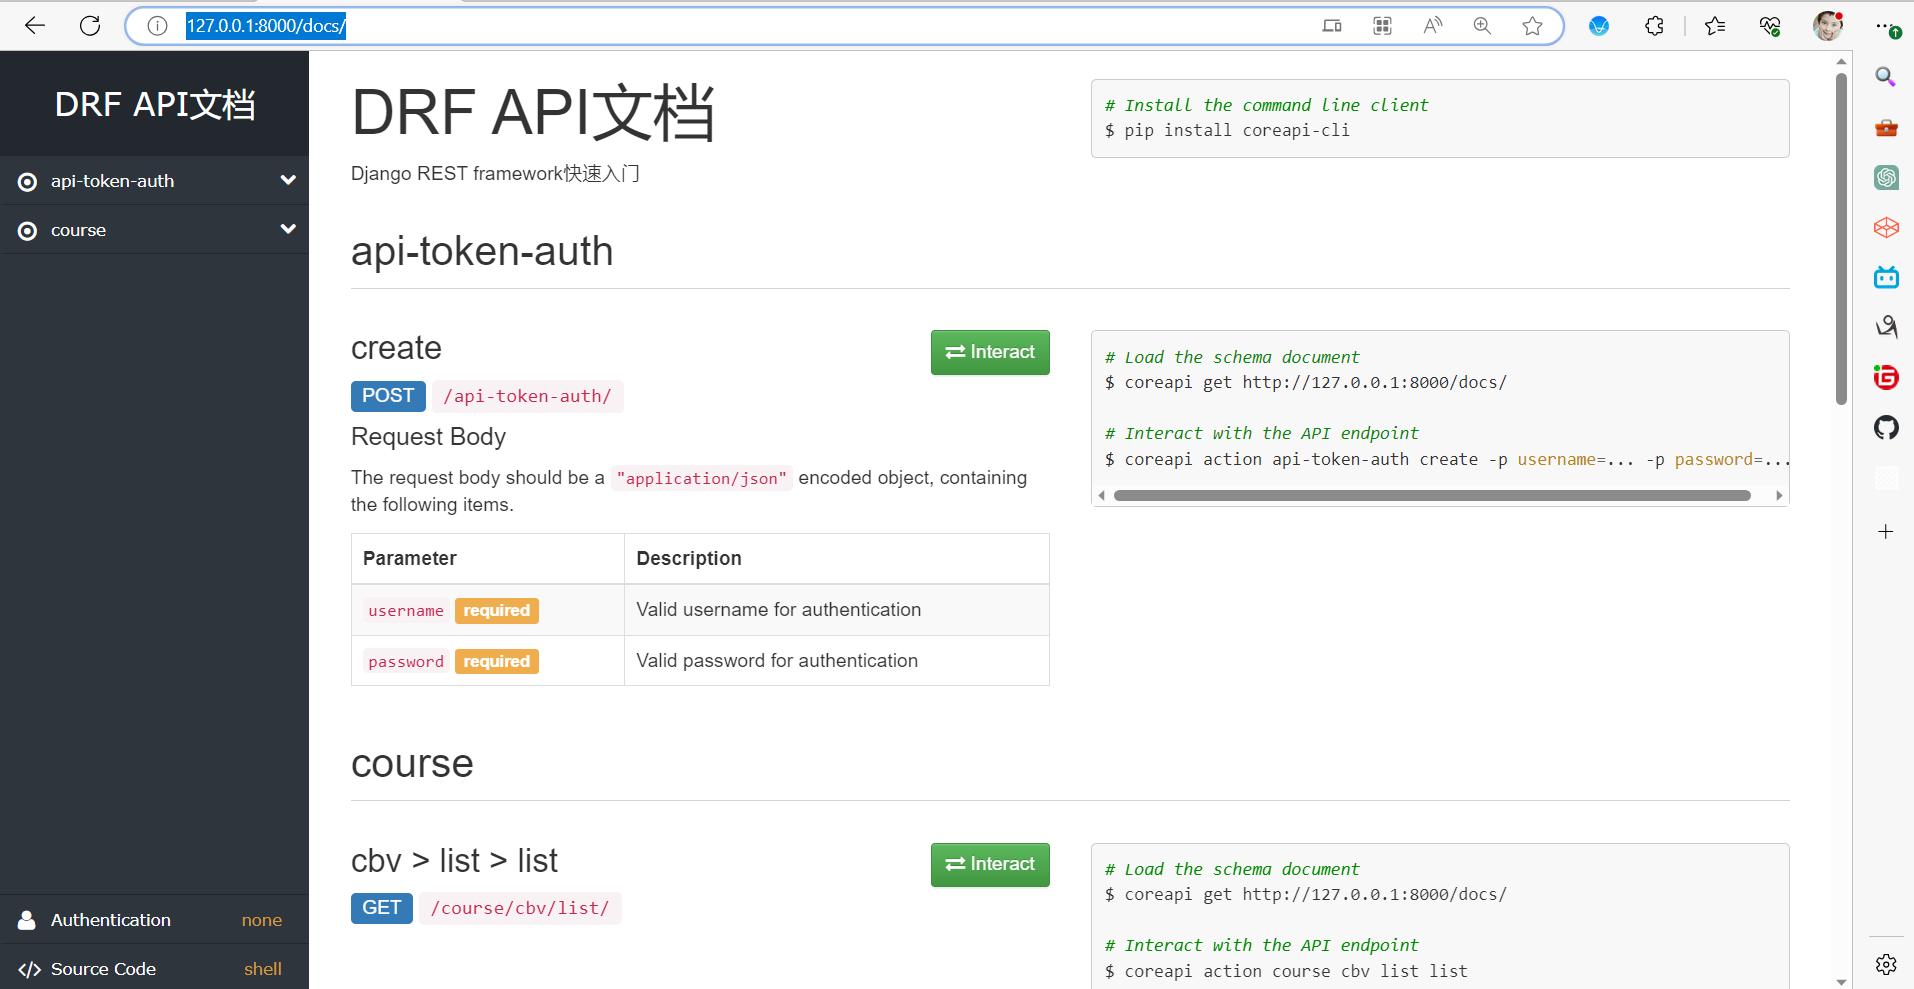
Task: Click the page vertical scrollbar thumb
Action: coord(1841,238)
